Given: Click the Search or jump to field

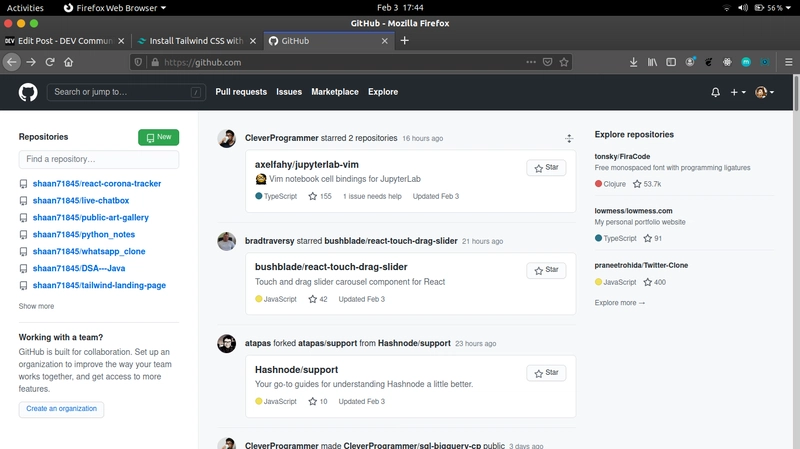Looking at the screenshot, I should 126,92.
